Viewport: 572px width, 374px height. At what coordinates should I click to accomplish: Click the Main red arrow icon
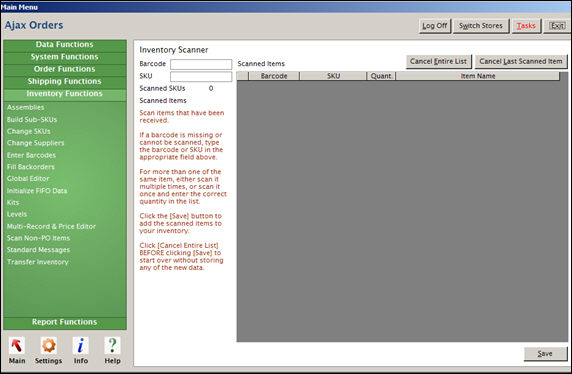click(17, 345)
